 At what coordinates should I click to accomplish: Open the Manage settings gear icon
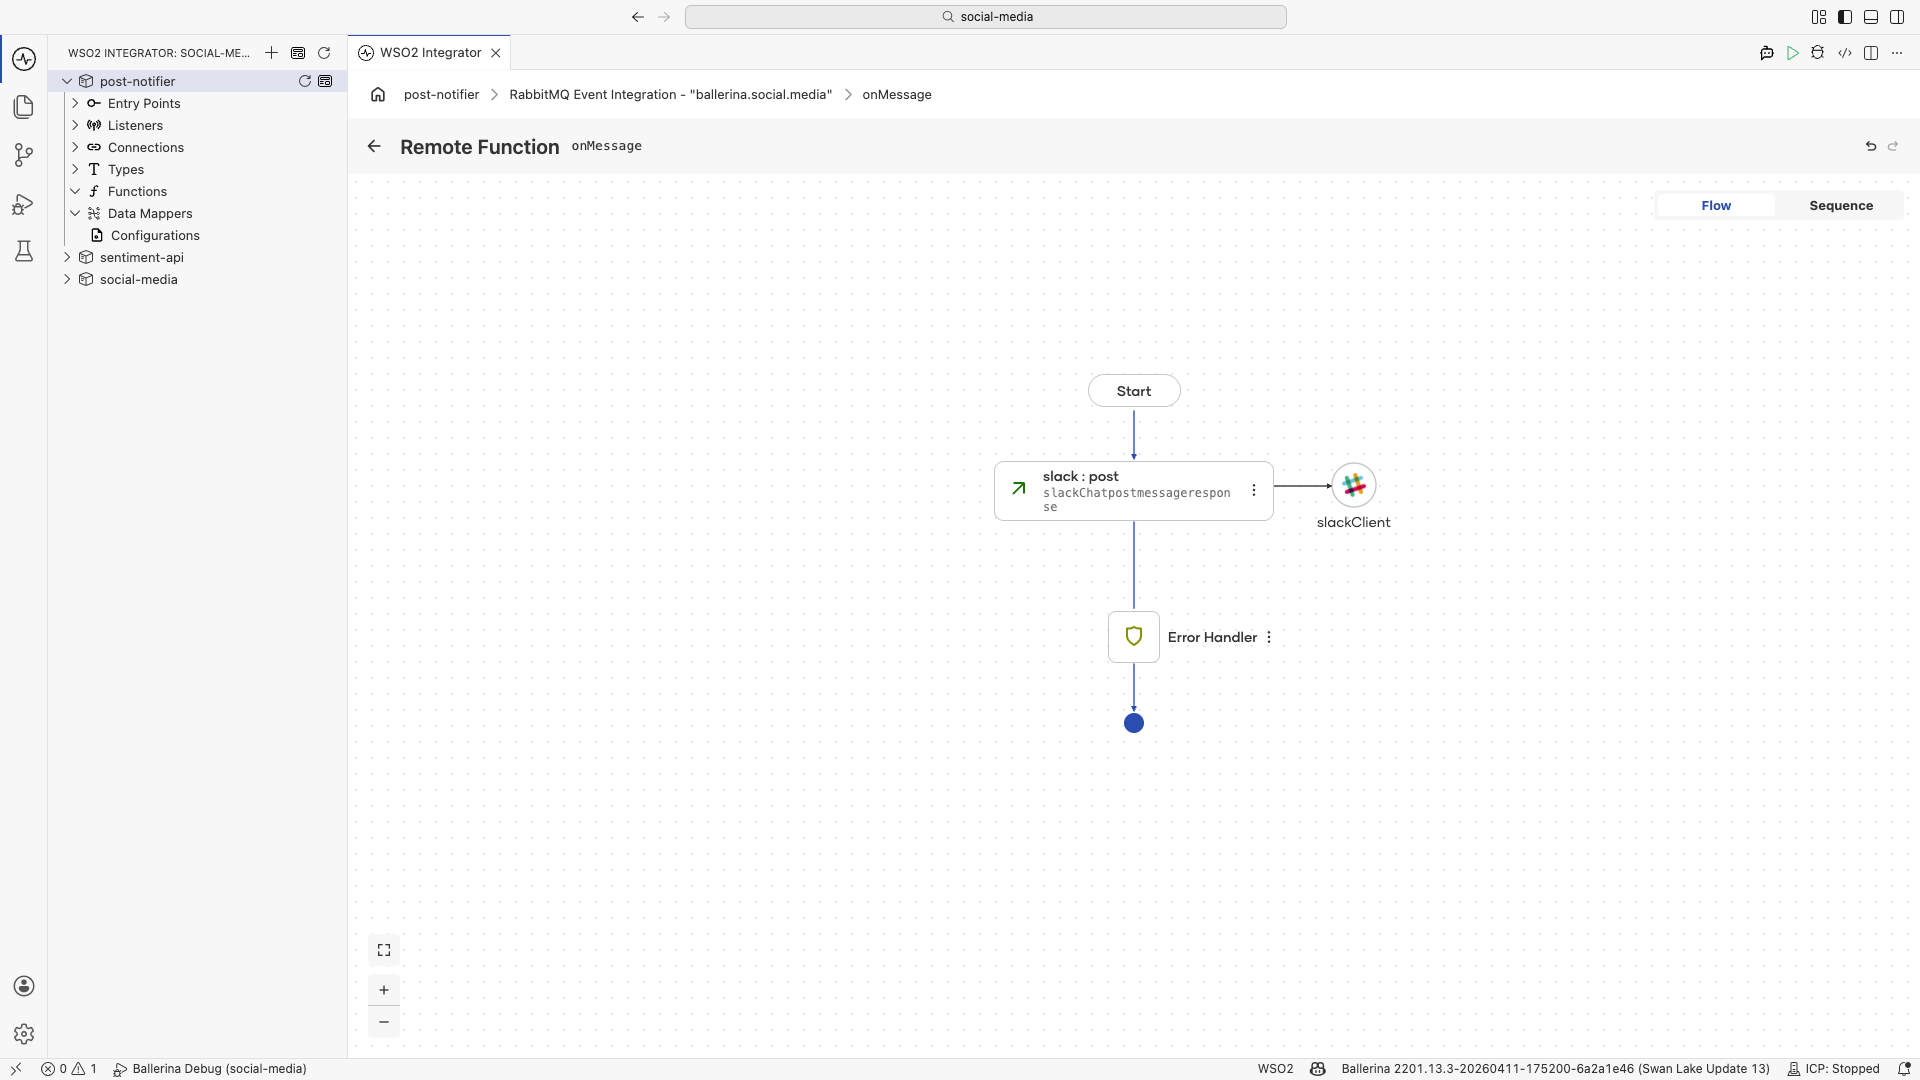[24, 1034]
